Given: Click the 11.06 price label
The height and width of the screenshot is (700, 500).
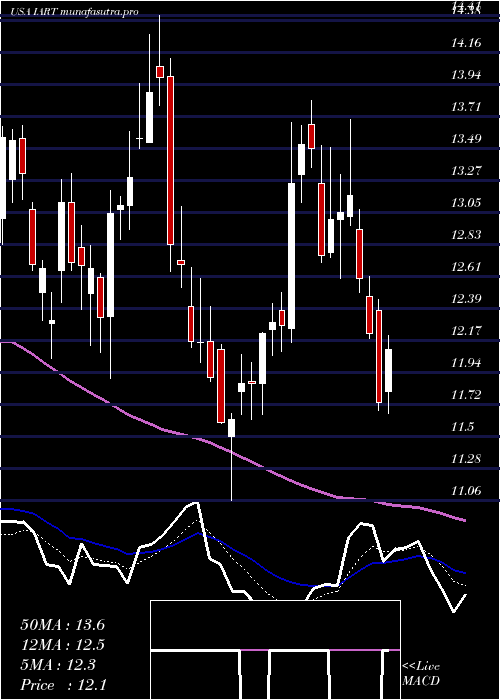Looking at the screenshot, I should pyautogui.click(x=466, y=491).
